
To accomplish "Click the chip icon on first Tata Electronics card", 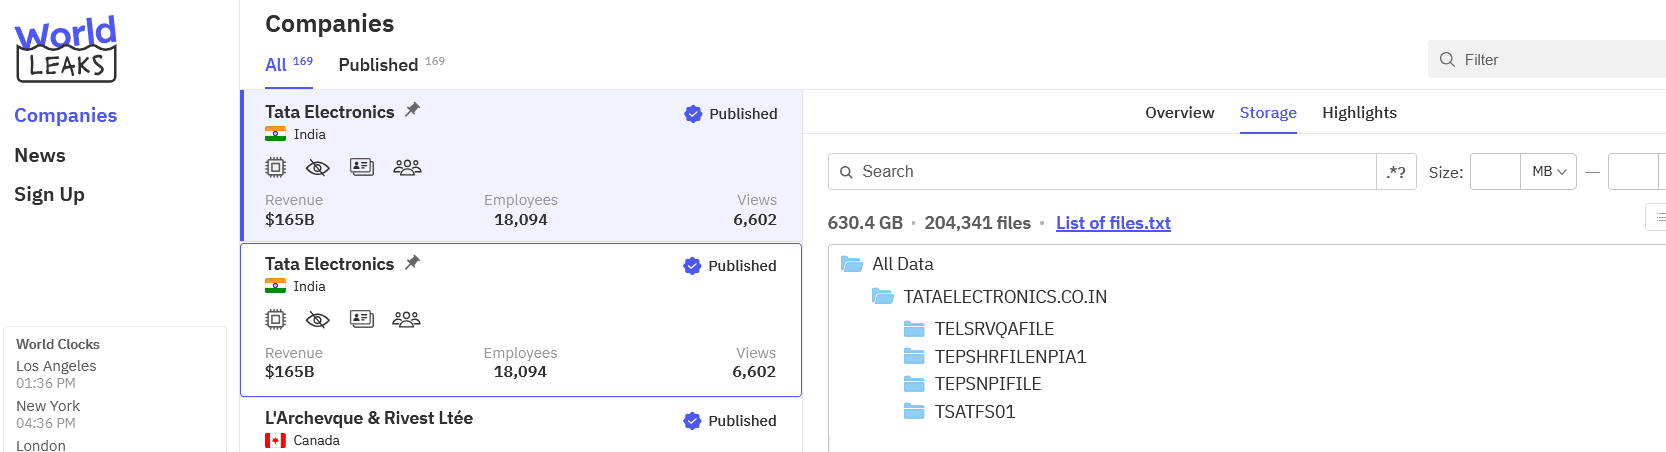I will tap(276, 167).
